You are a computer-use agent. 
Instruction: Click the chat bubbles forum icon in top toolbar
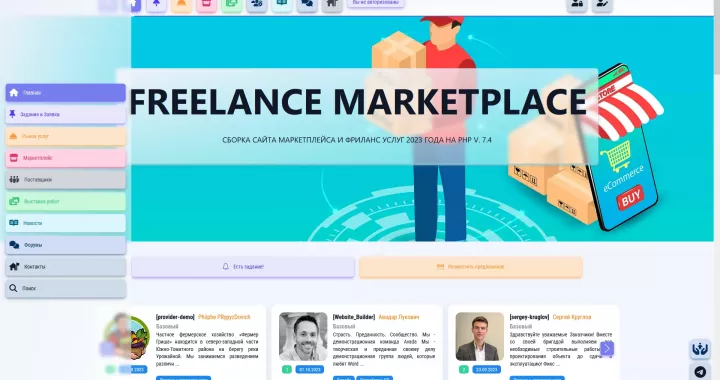[307, 5]
